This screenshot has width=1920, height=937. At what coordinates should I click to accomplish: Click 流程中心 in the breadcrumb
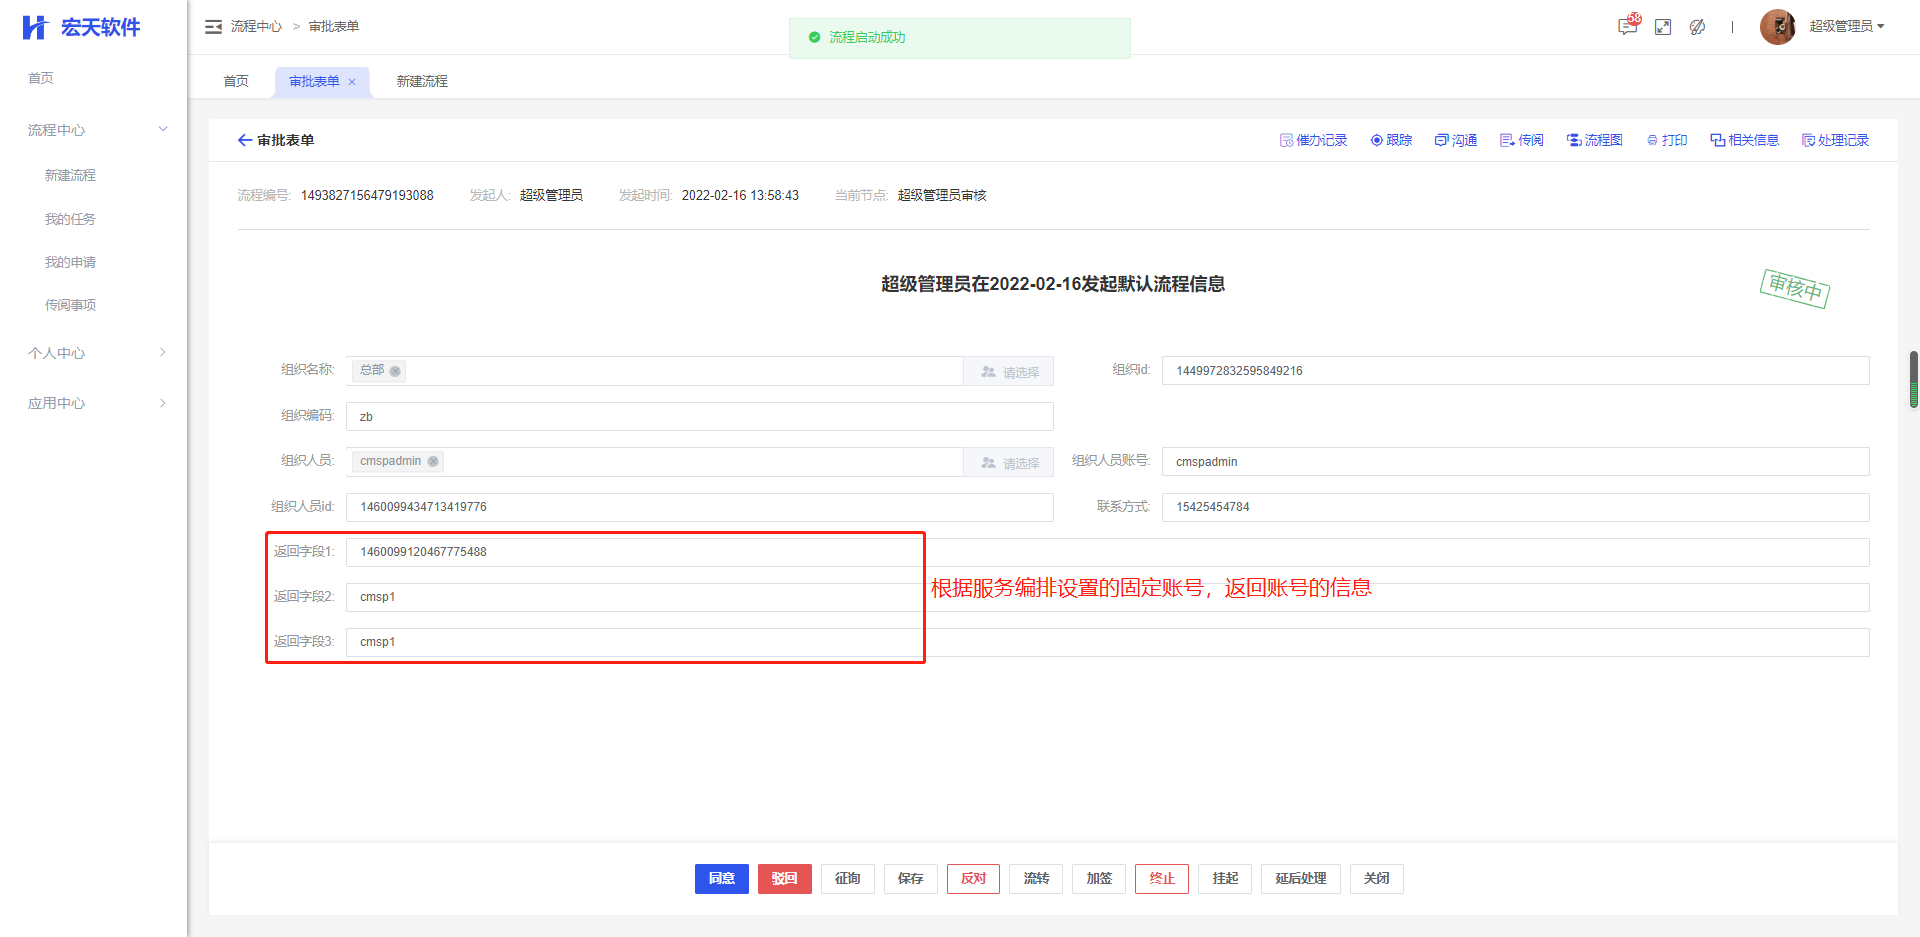pyautogui.click(x=256, y=27)
